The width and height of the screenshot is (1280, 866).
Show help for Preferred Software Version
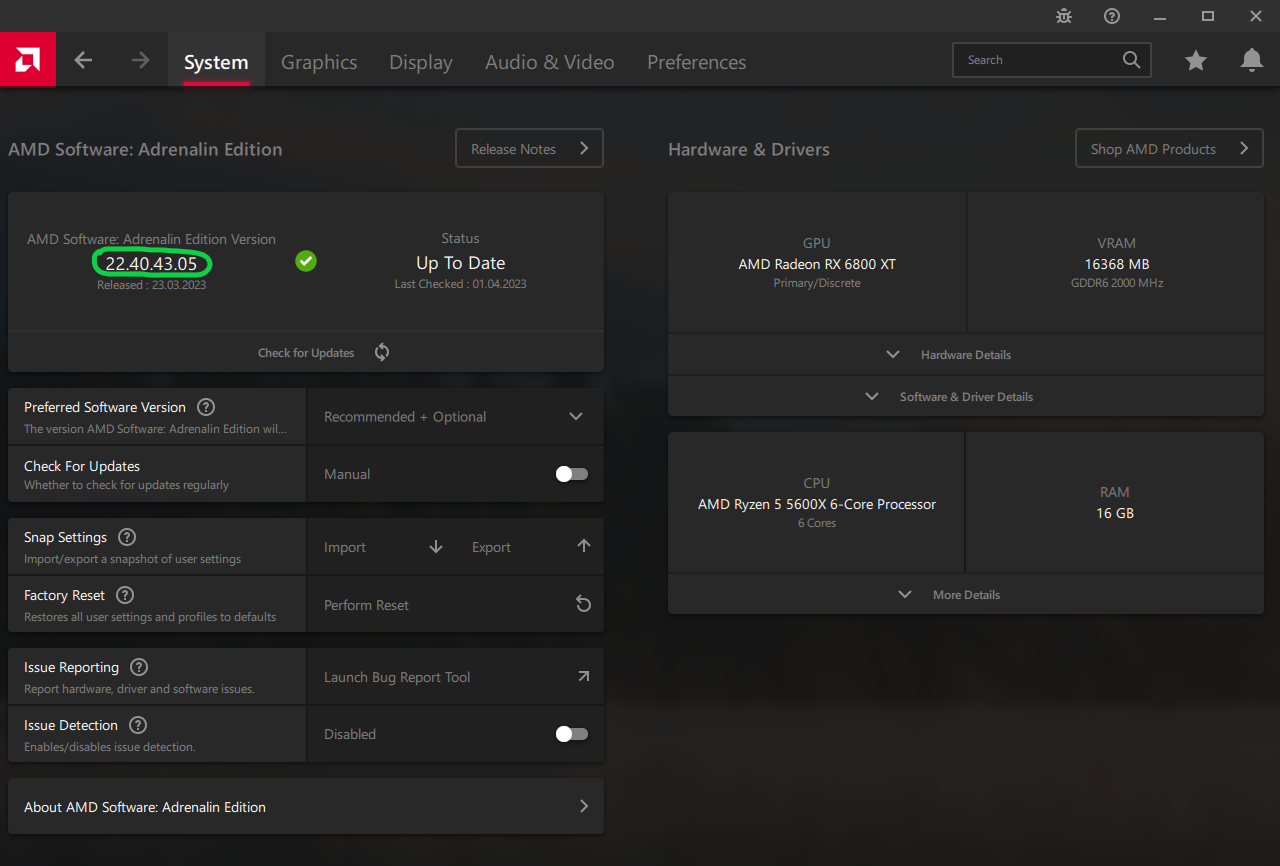pyautogui.click(x=206, y=407)
